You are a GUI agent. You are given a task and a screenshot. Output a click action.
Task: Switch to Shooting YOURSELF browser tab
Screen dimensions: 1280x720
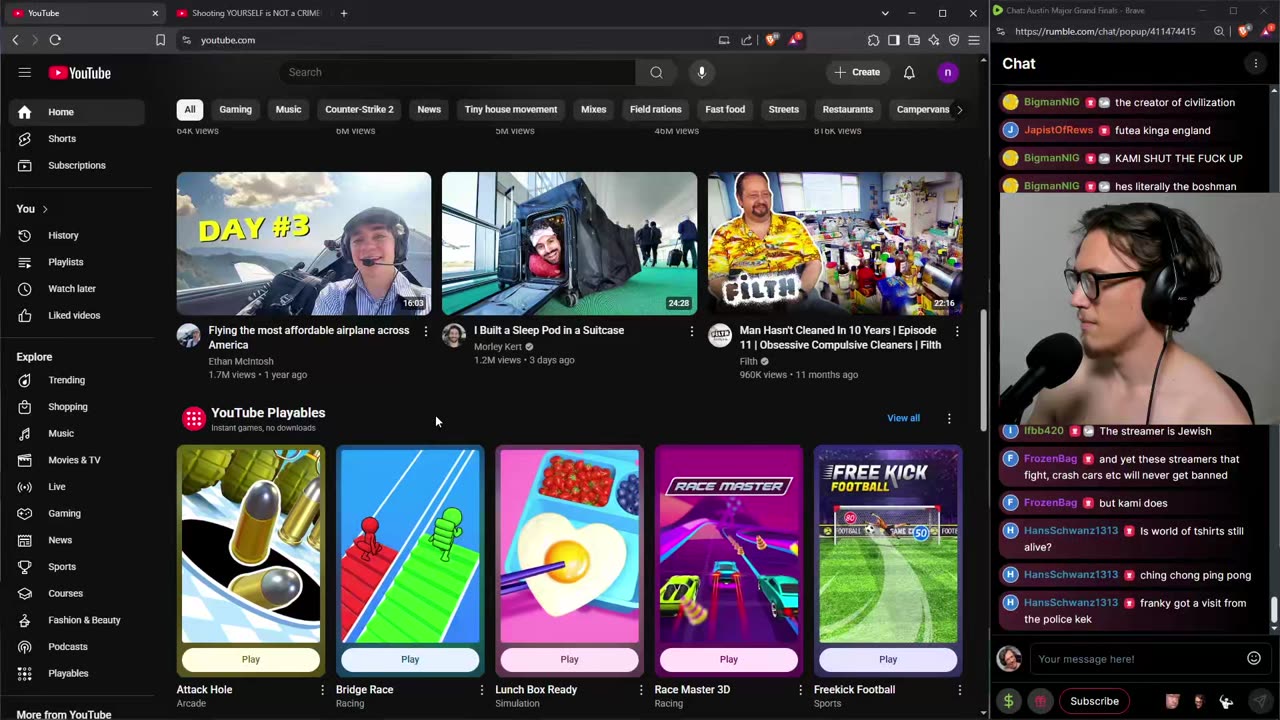[x=250, y=13]
